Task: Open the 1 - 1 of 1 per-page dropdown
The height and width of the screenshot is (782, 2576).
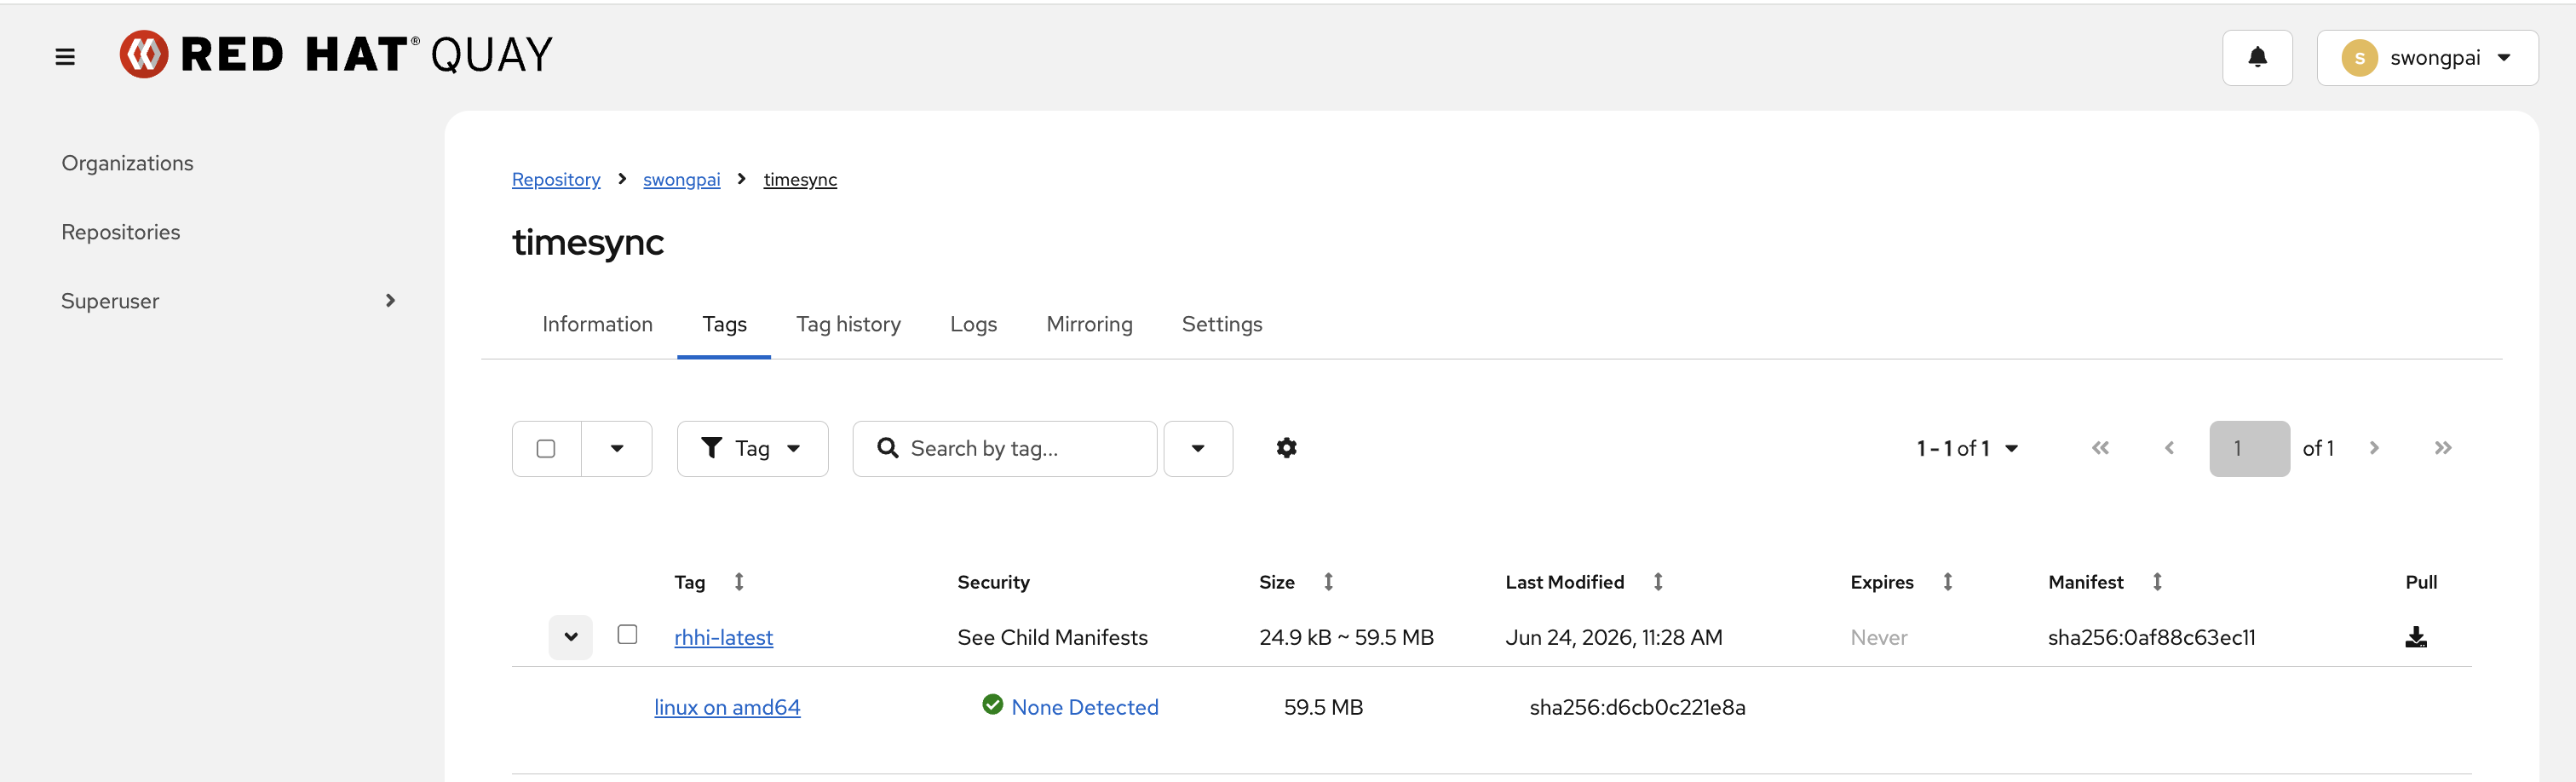Action: click(1967, 448)
